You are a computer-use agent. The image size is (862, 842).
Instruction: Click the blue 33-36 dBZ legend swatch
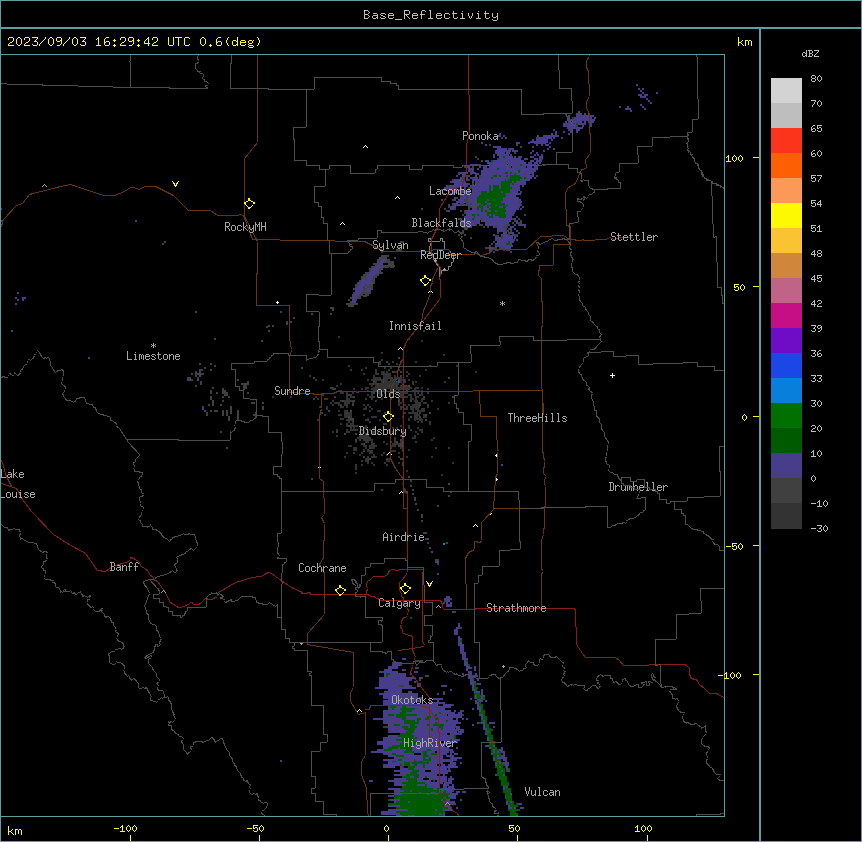(x=786, y=365)
